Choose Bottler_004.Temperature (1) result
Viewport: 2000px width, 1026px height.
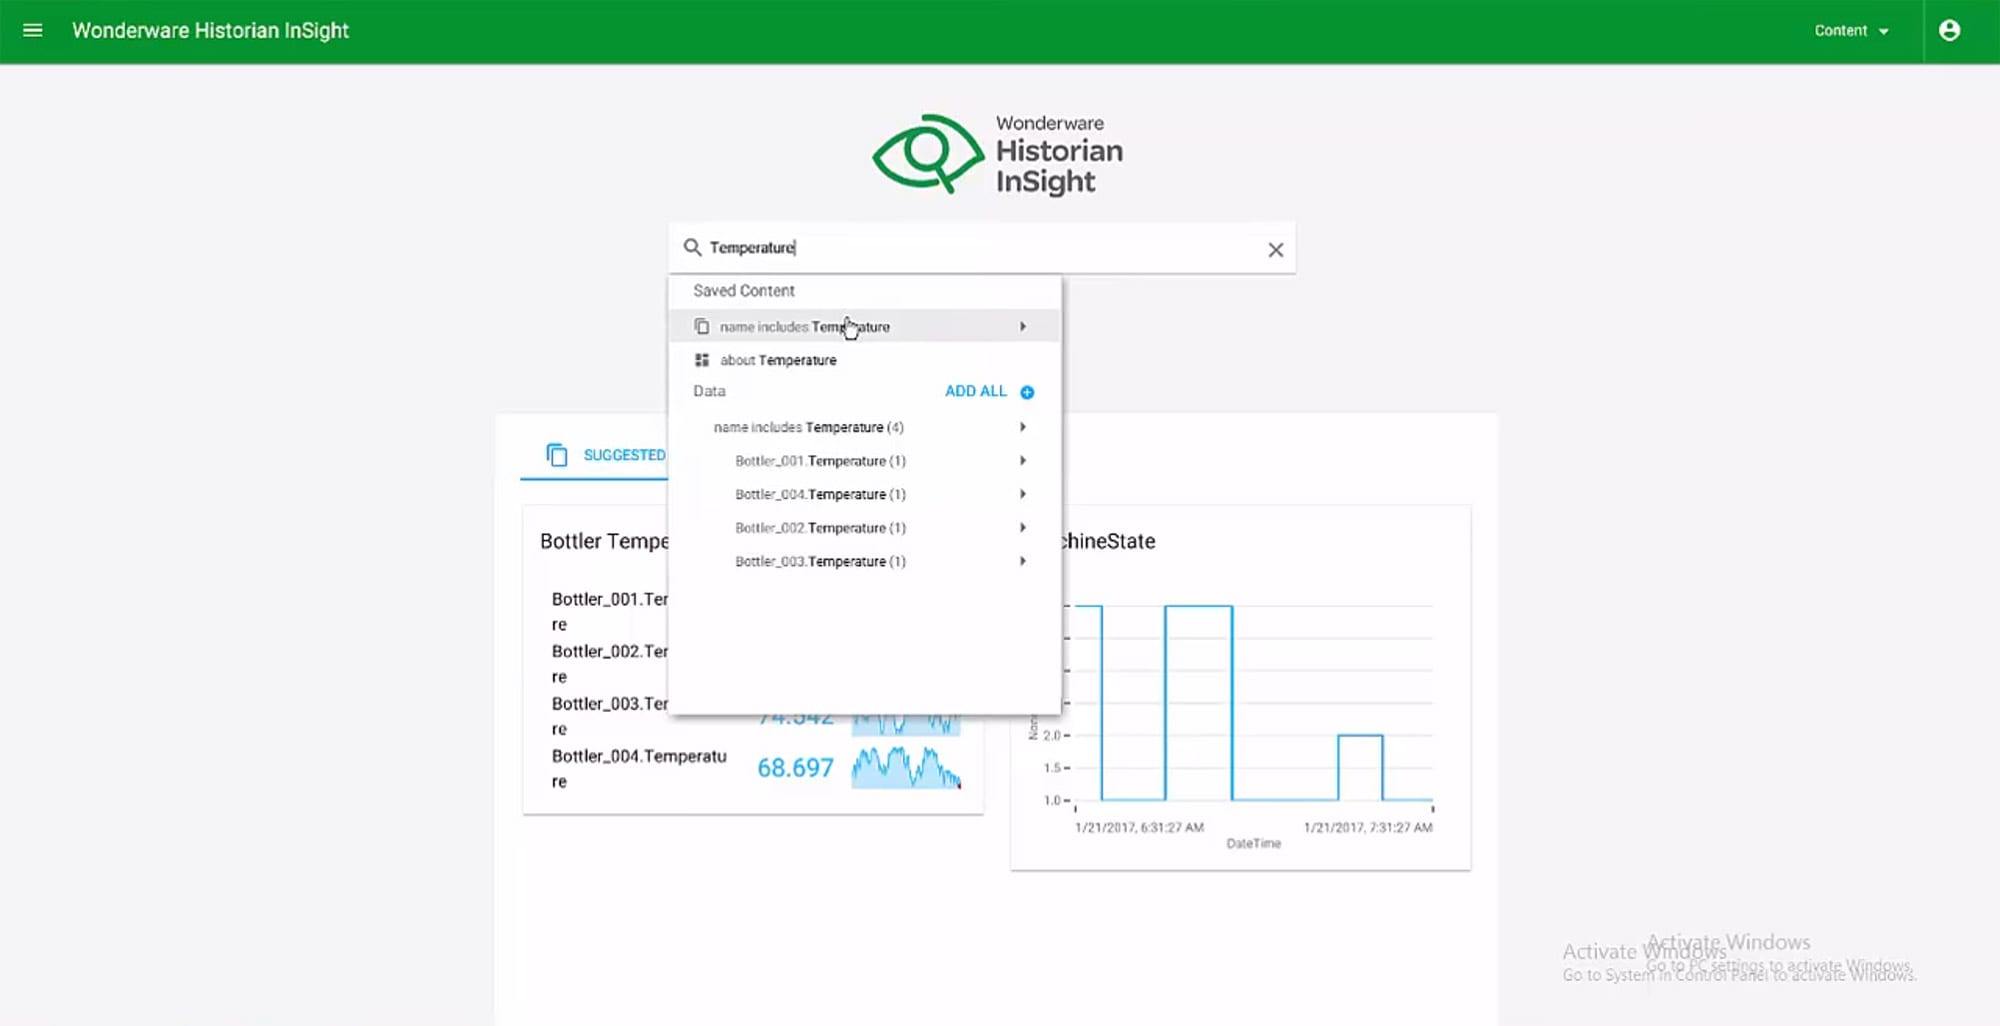pos(864,494)
